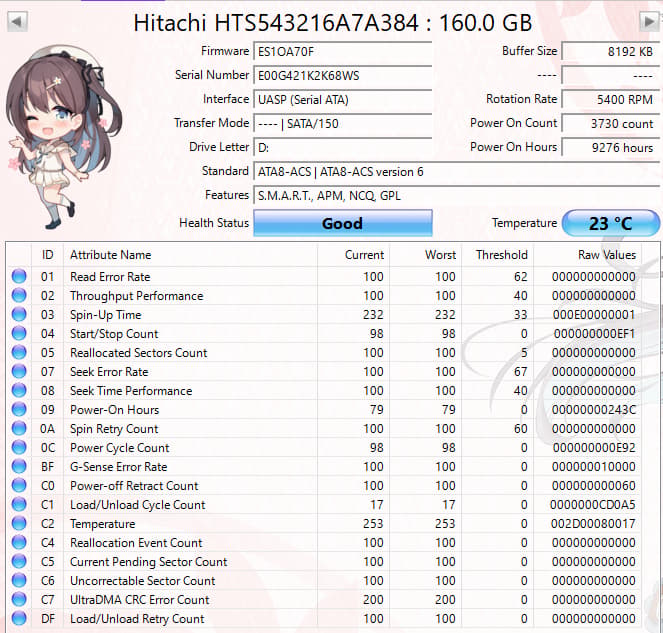Click raw value 0000000243C

click(x=594, y=410)
